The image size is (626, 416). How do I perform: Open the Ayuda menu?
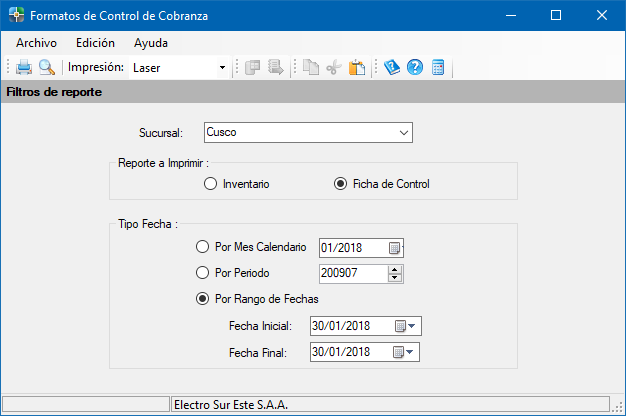(x=151, y=43)
